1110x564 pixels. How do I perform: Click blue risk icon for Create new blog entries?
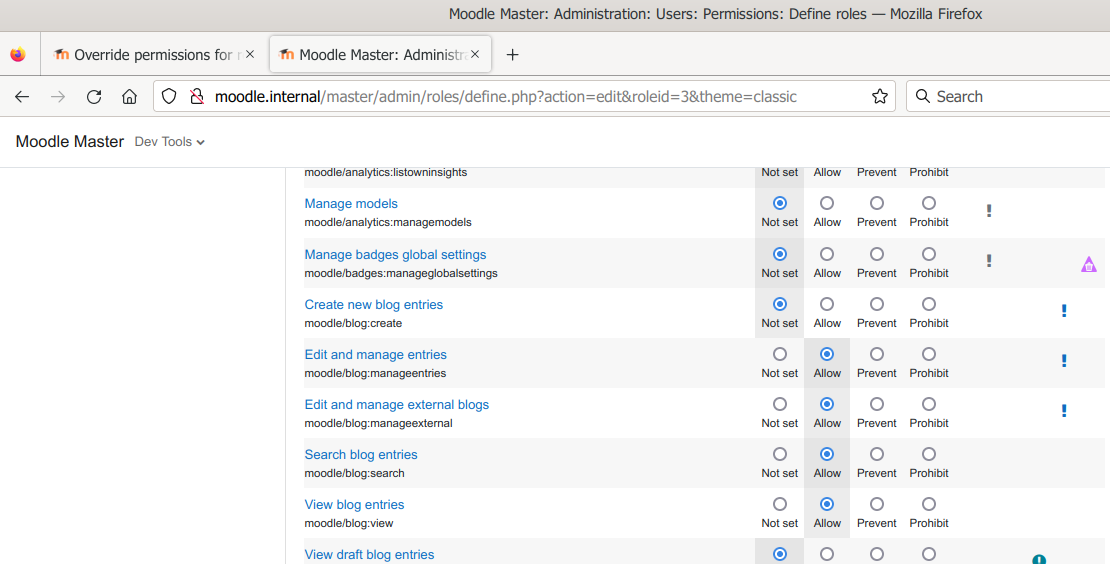tap(1064, 311)
